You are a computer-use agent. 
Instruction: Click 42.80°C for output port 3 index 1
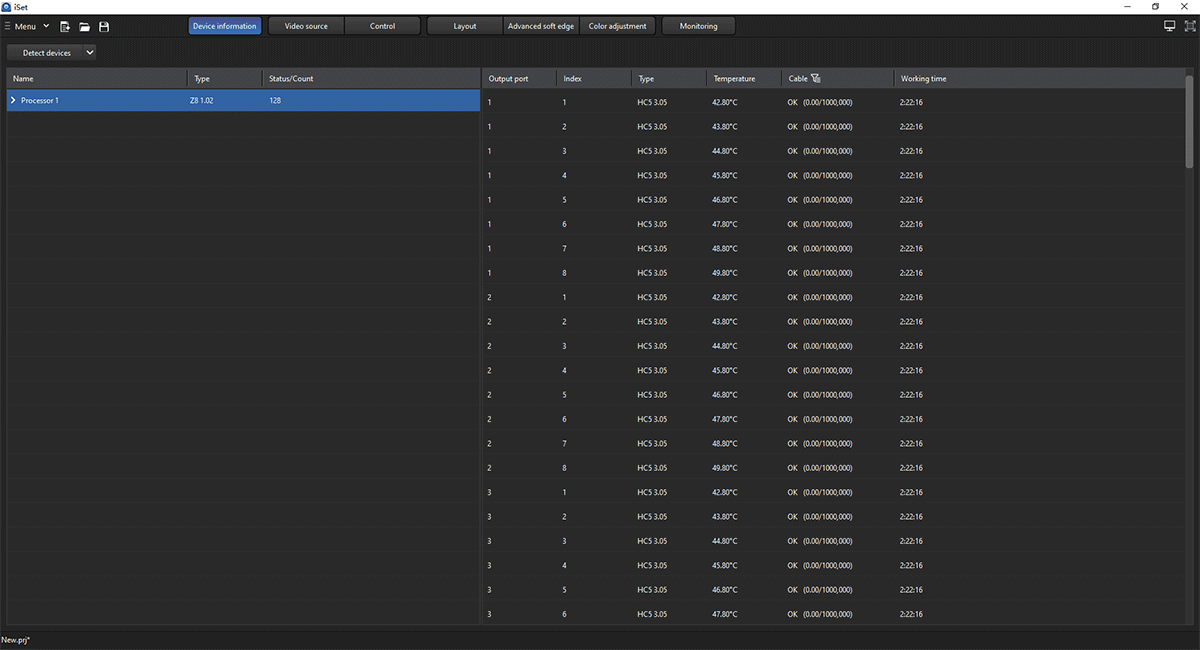tap(725, 492)
